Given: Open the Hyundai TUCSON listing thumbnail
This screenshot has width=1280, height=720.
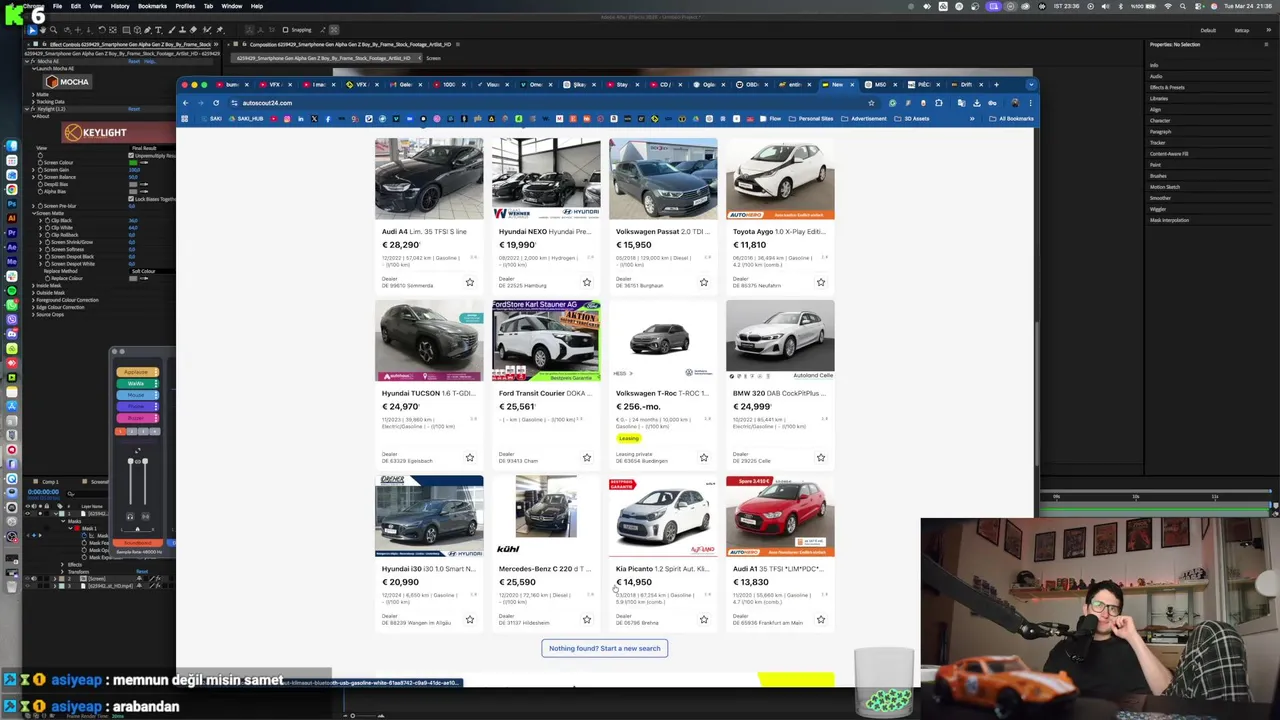Looking at the screenshot, I should pos(429,340).
